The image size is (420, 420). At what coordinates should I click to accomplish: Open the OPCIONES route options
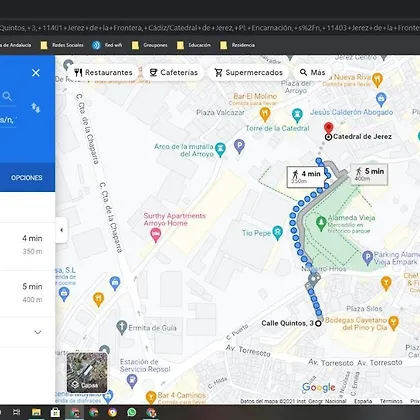27,178
